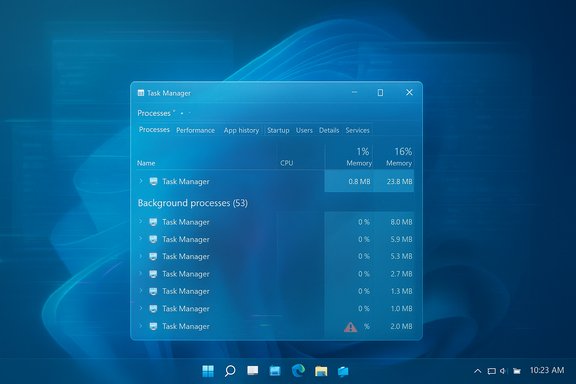Viewport: 576px width, 384px height.
Task: Expand the 1.3 MB Task Manager process
Action: (141, 291)
